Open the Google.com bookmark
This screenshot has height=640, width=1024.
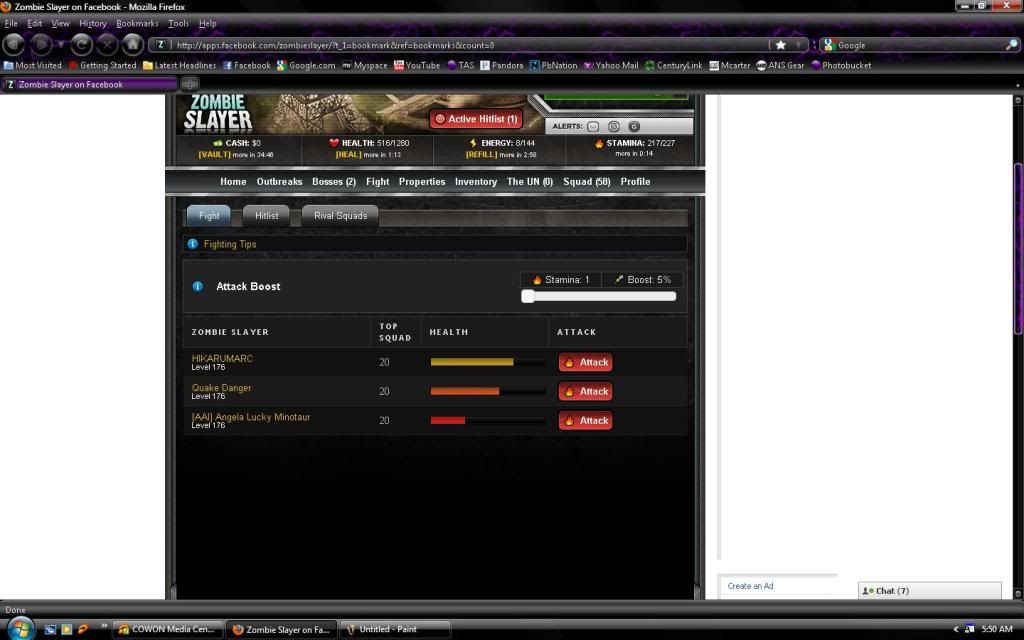pyautogui.click(x=306, y=65)
